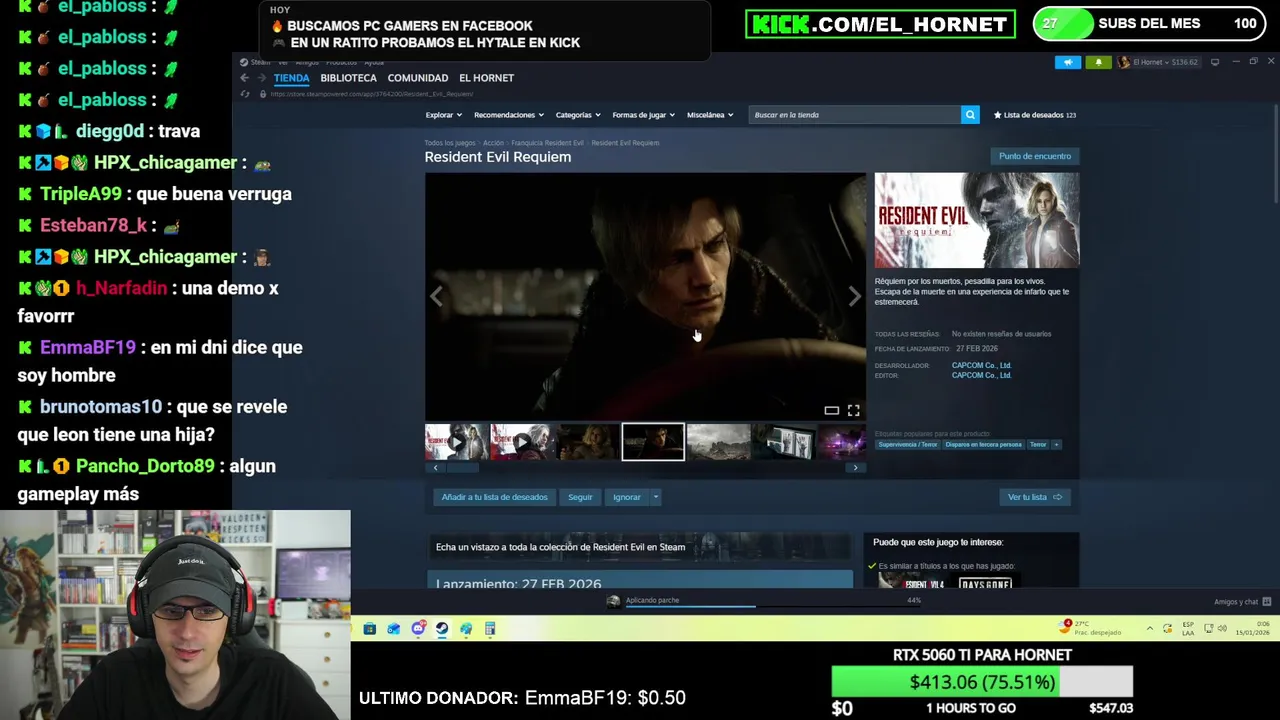Viewport: 1280px width, 720px height.
Task: Click the ESP LAA language indicator
Action: pos(1188,629)
